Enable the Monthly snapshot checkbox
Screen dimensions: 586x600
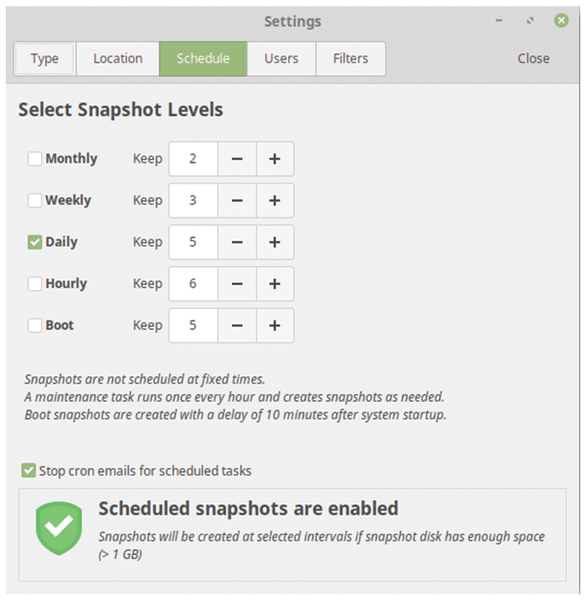(35, 159)
